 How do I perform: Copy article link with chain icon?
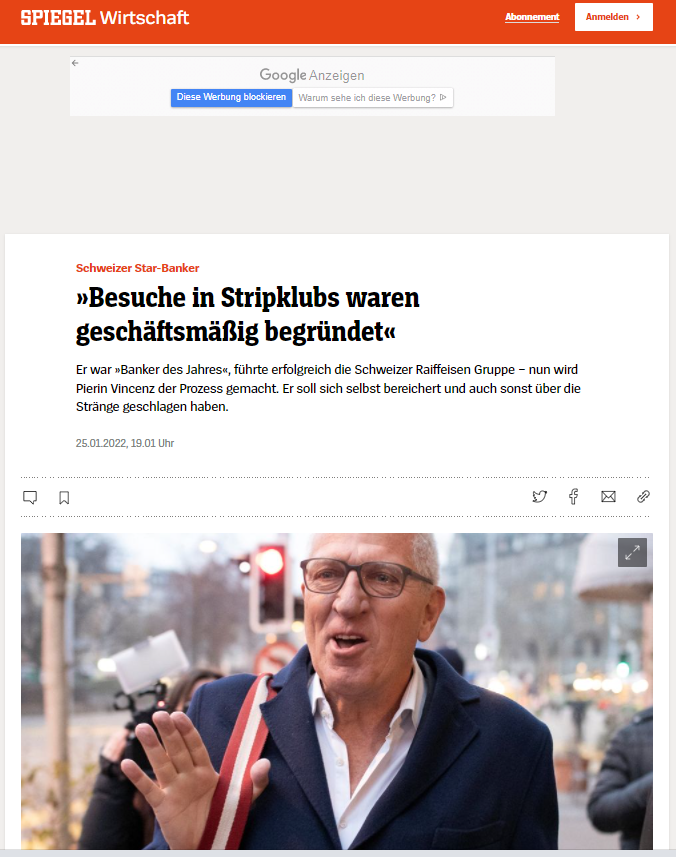(643, 496)
